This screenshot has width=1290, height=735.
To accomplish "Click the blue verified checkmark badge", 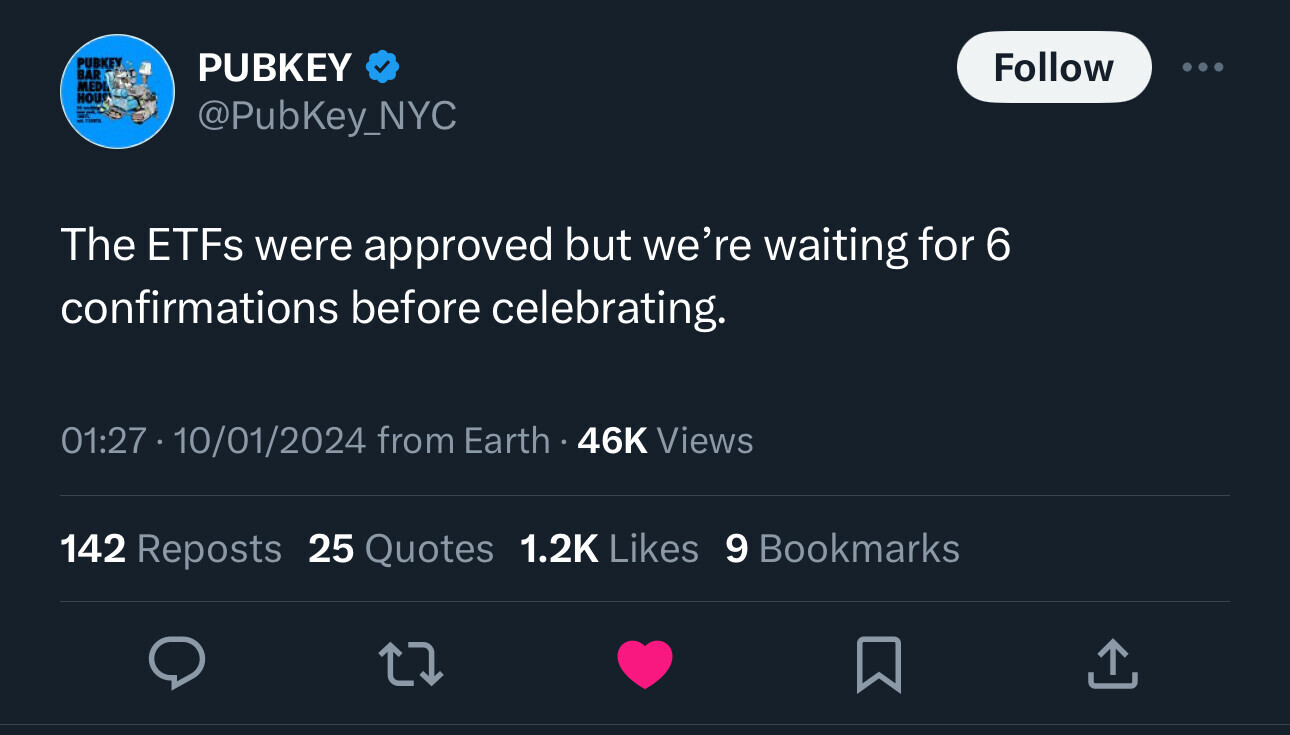I will pyautogui.click(x=383, y=68).
